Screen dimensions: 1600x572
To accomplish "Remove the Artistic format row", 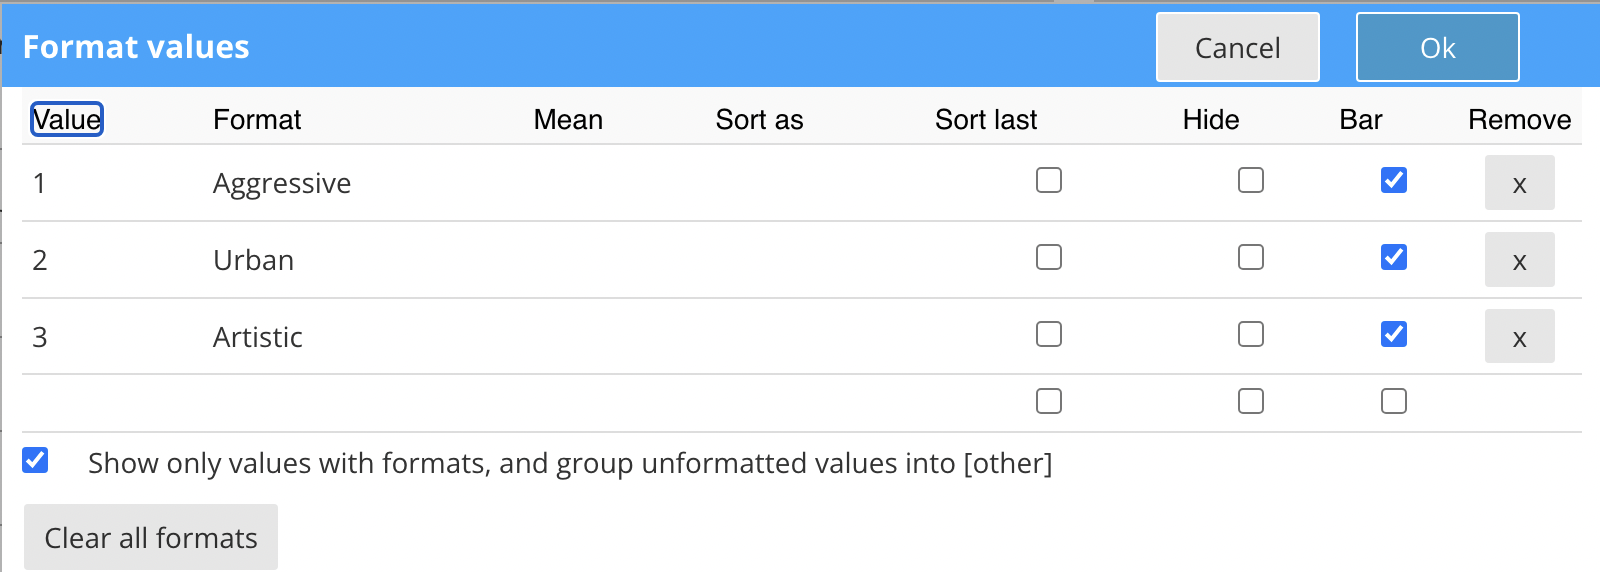I will [1519, 337].
